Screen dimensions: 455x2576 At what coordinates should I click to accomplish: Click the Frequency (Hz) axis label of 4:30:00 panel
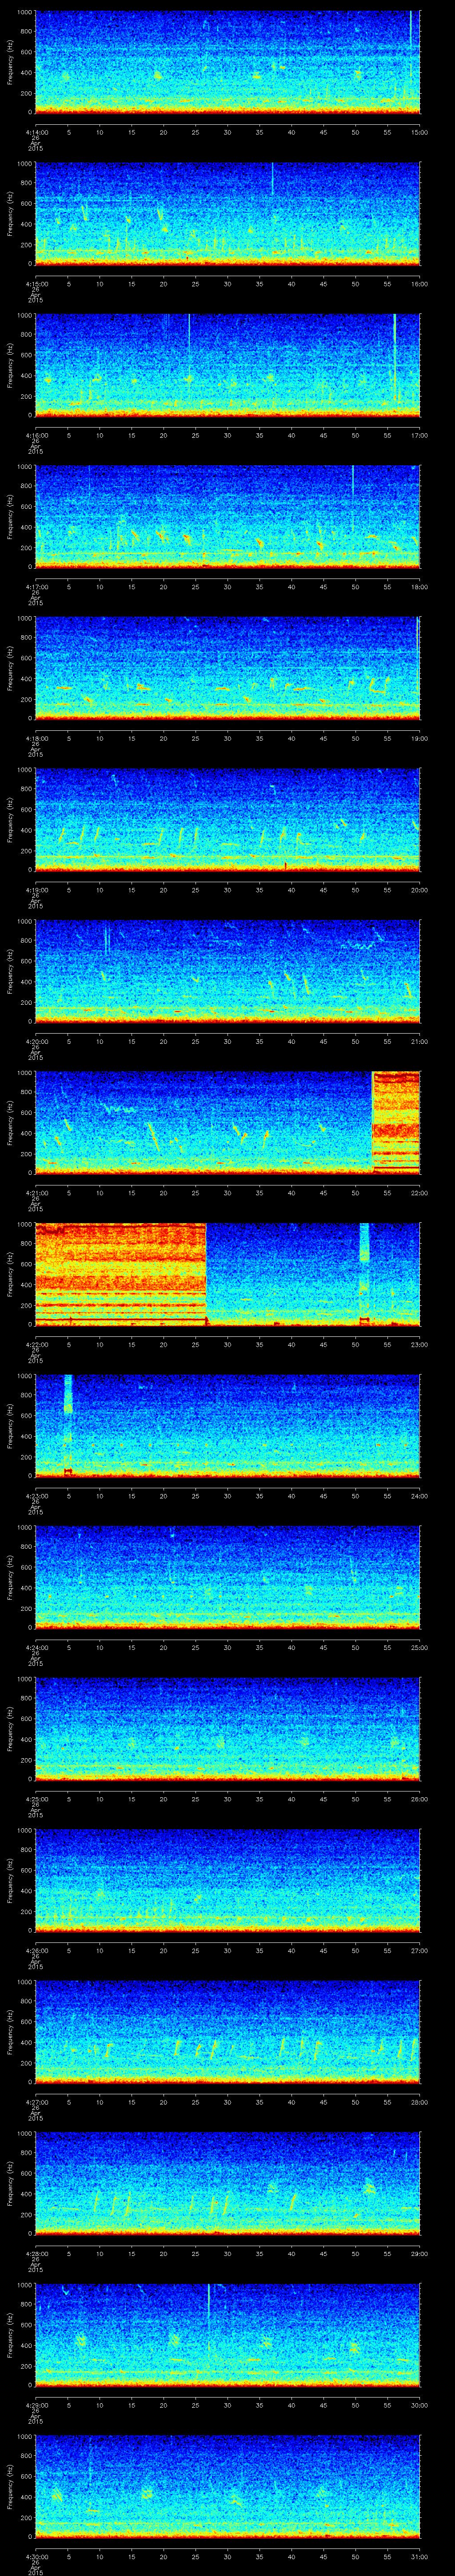[10, 2487]
